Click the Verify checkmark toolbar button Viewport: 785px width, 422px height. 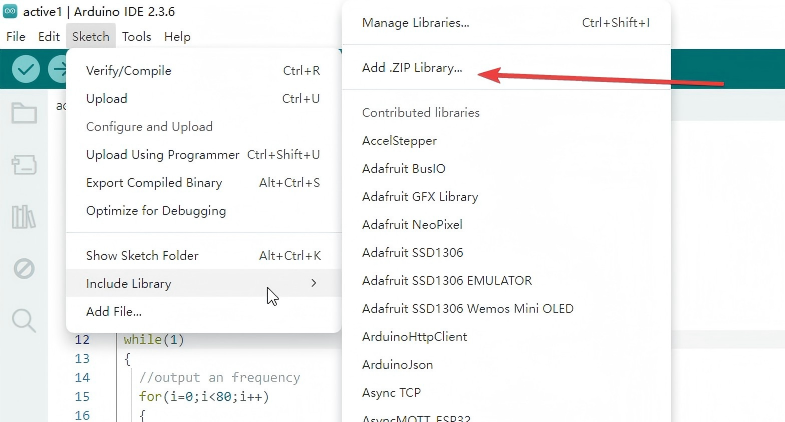coord(26,69)
